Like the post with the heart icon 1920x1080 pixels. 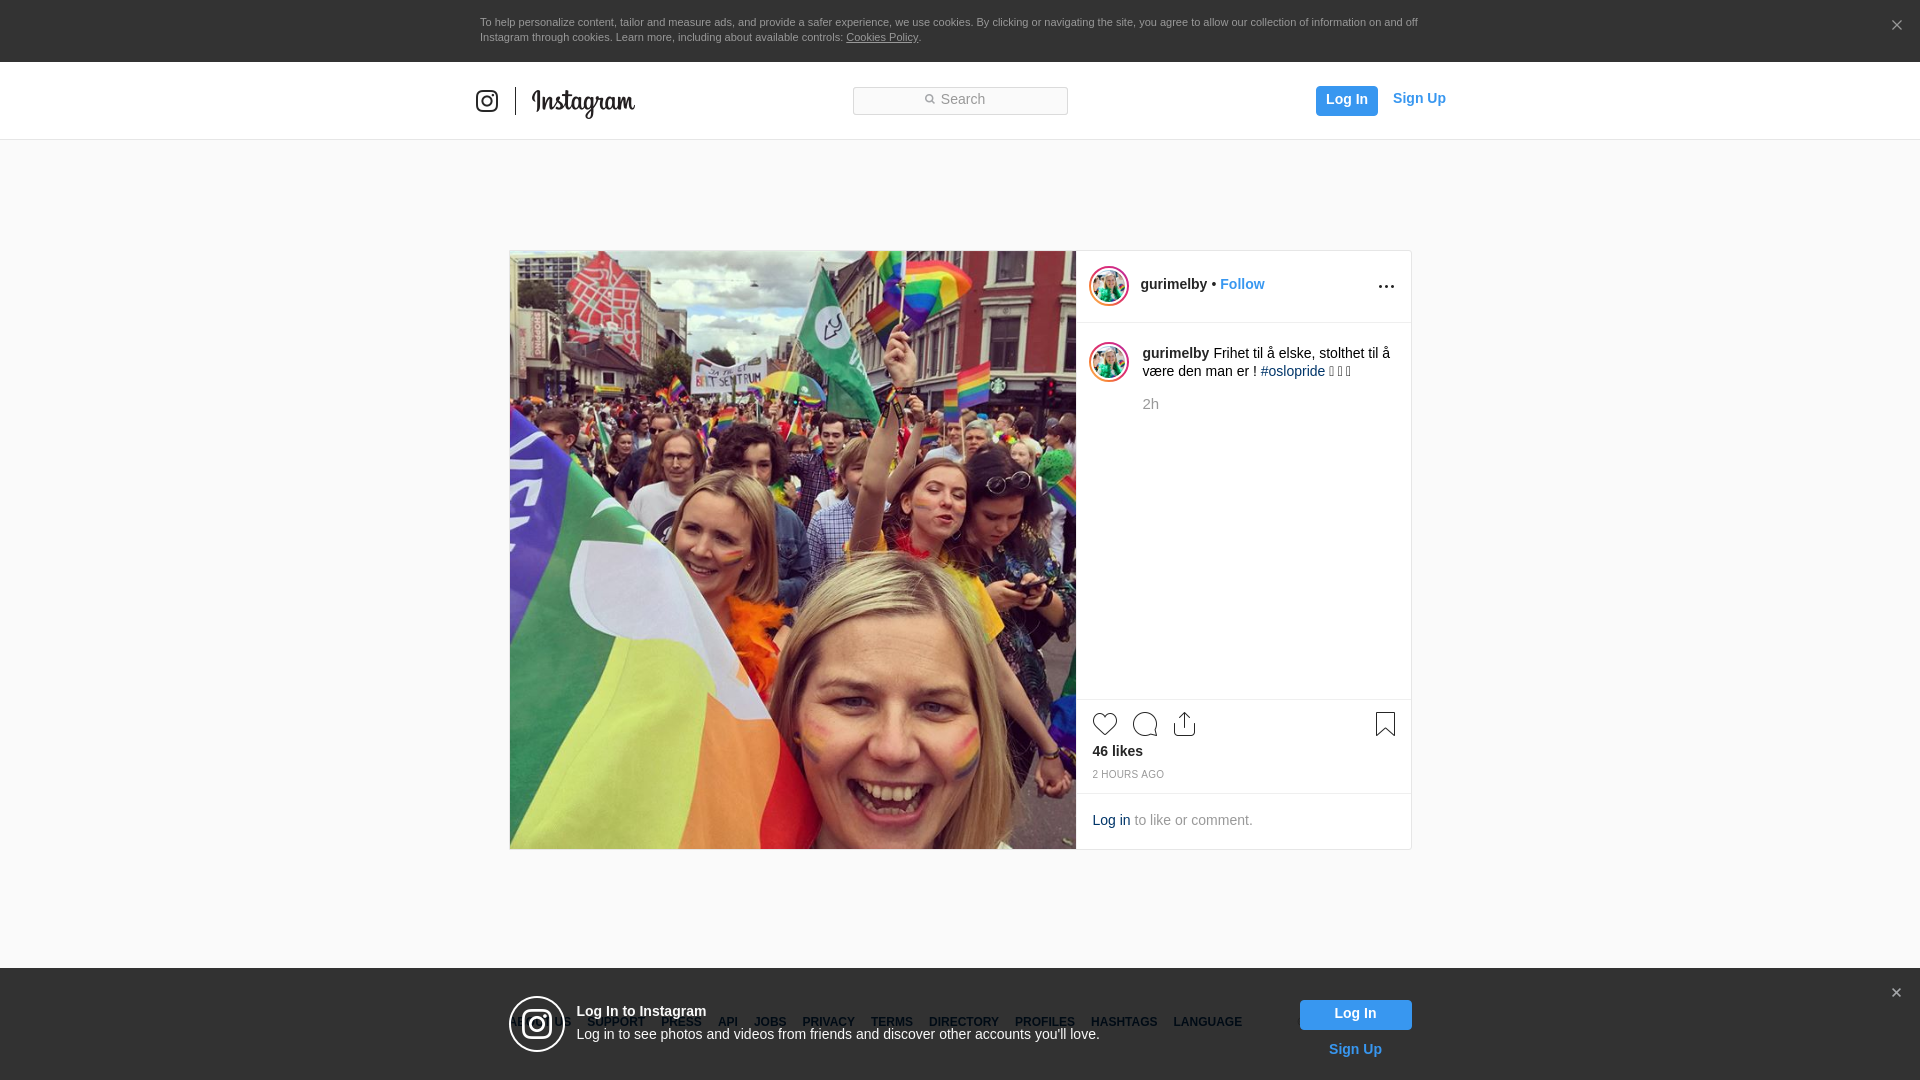[x=1105, y=724]
